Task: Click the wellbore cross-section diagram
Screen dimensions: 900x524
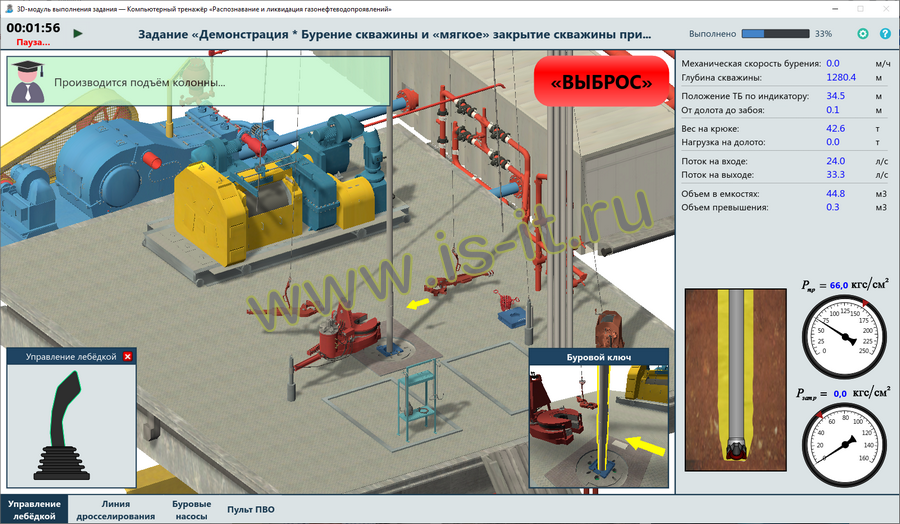Action: click(x=735, y=379)
